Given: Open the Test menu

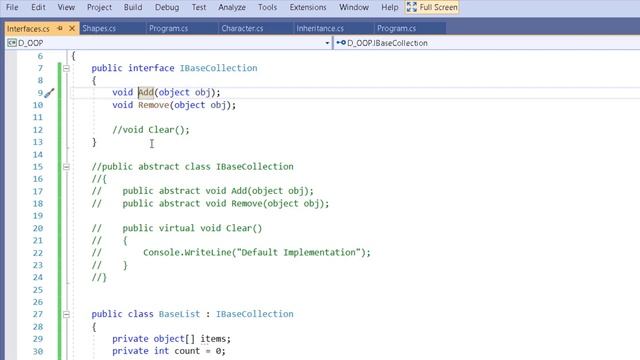Looking at the screenshot, I should click(x=199, y=7).
